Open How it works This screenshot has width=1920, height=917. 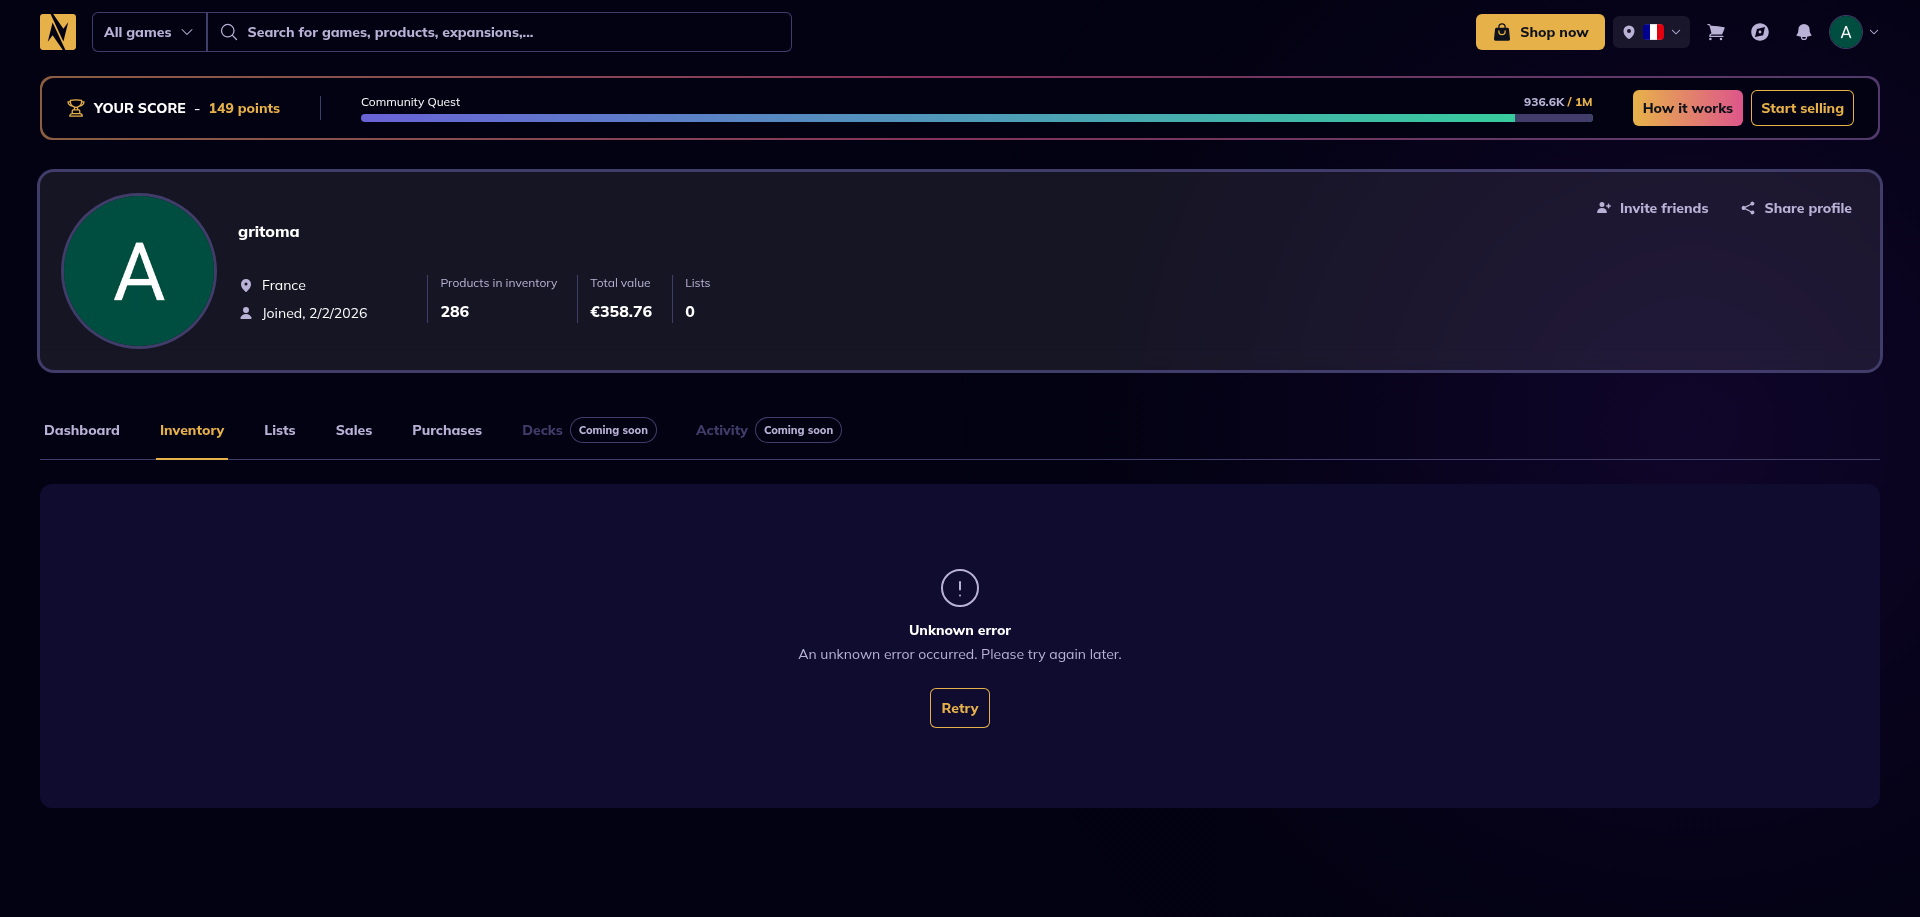[x=1687, y=108]
